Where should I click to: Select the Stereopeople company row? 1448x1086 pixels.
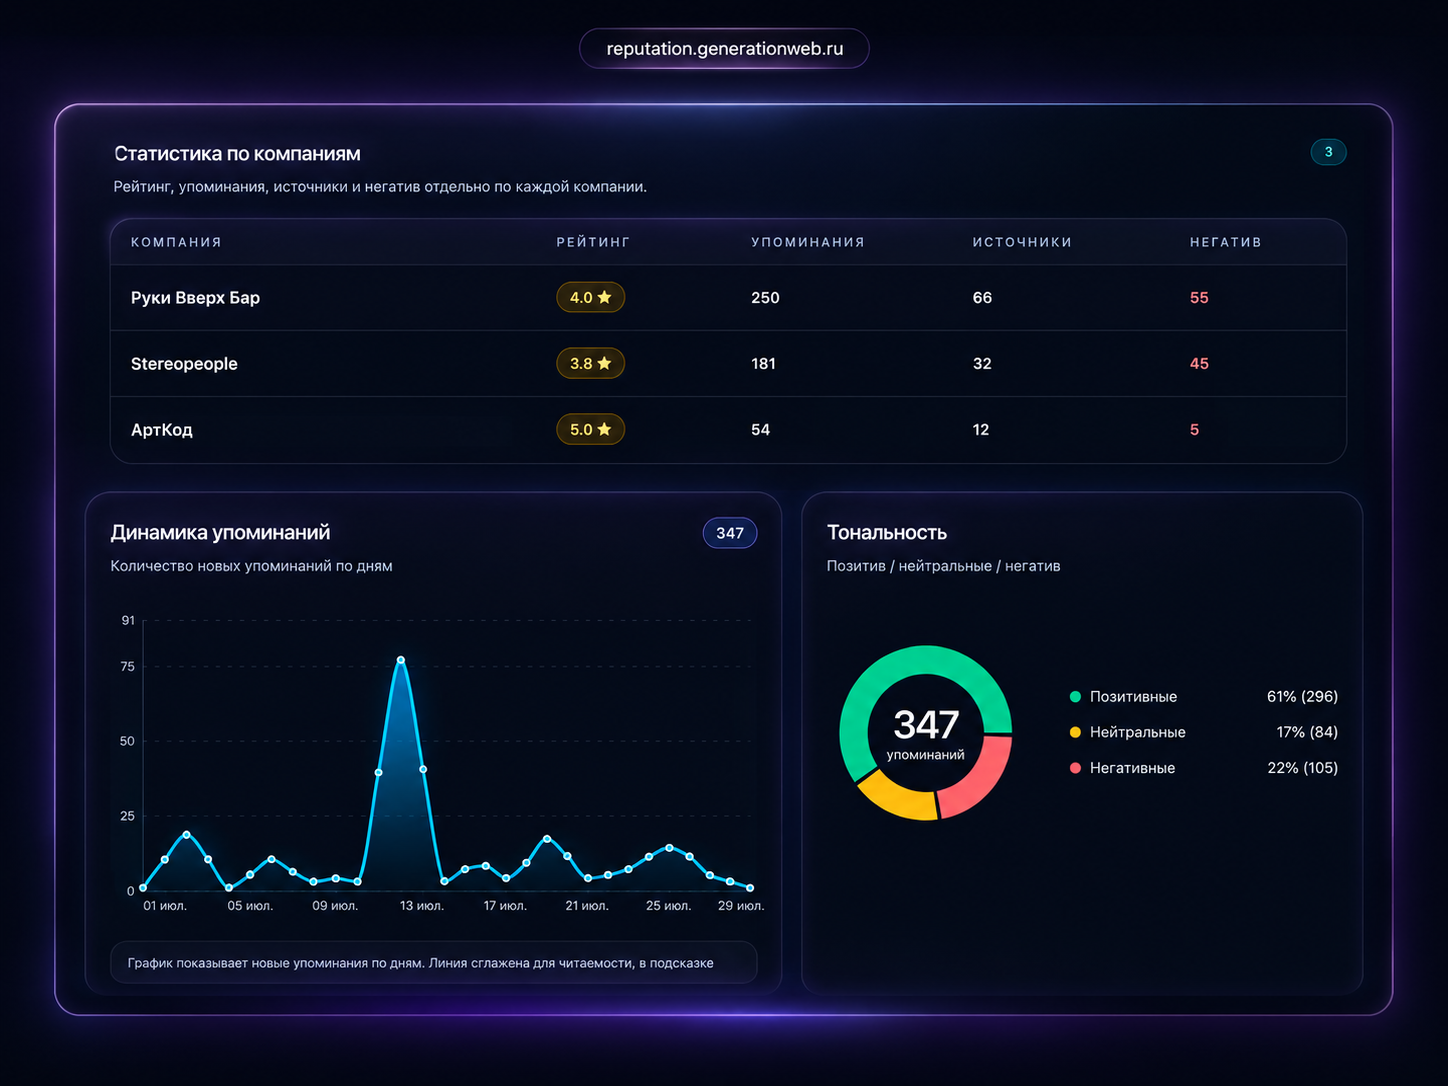728,363
